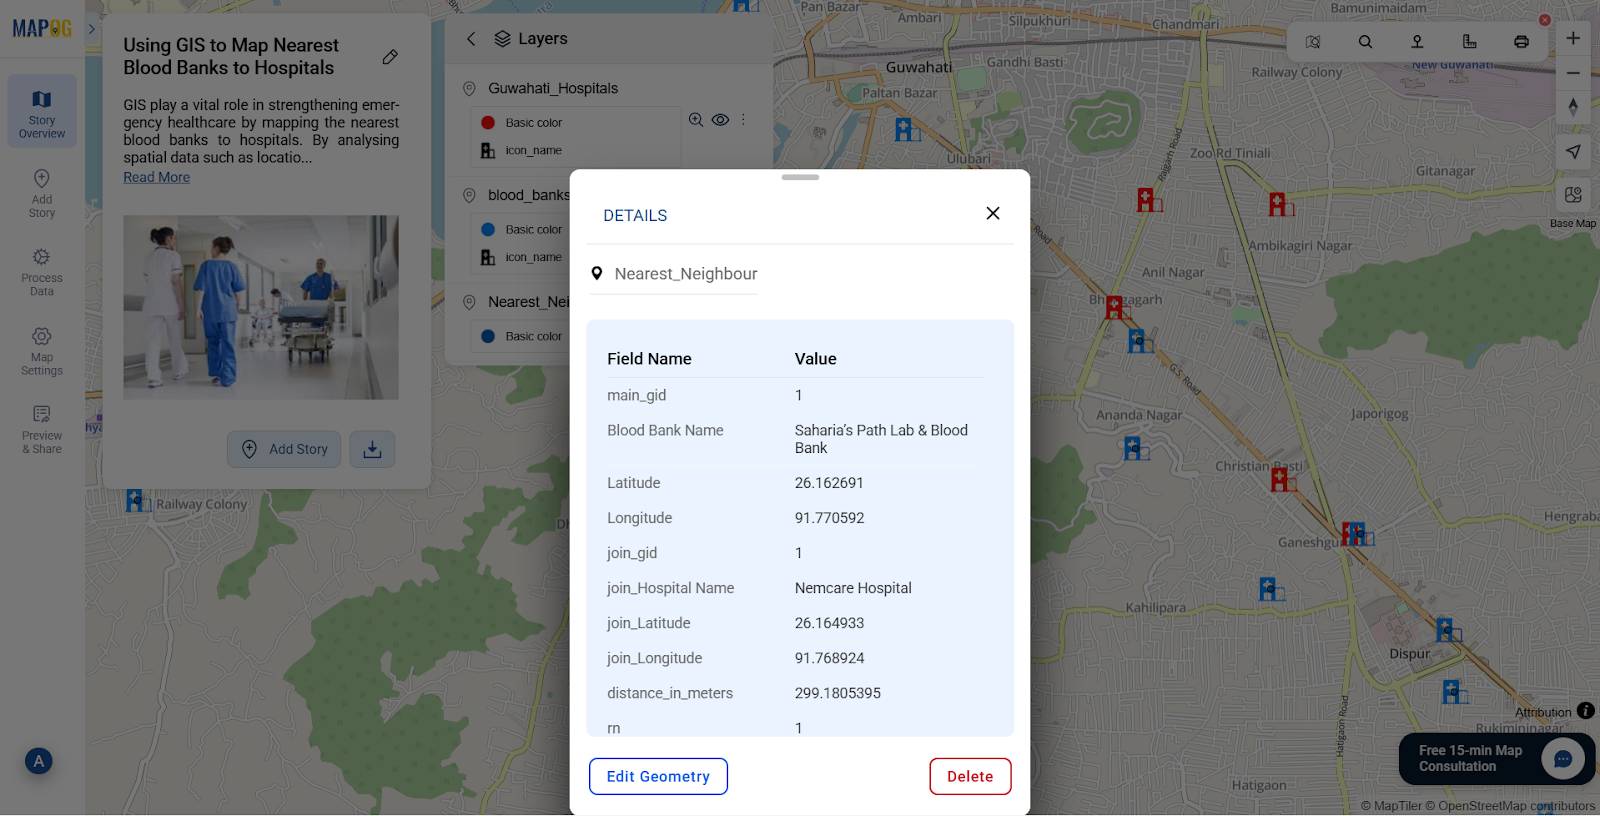Open Guwahati_Hospitals layer options menu
This screenshot has width=1600, height=816.
(x=743, y=120)
